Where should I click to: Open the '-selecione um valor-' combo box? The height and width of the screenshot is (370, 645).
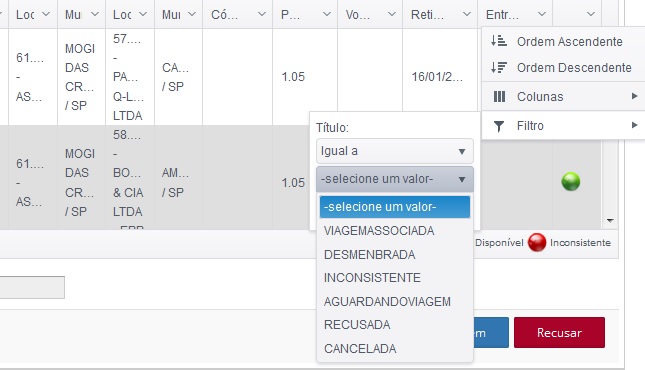point(395,179)
